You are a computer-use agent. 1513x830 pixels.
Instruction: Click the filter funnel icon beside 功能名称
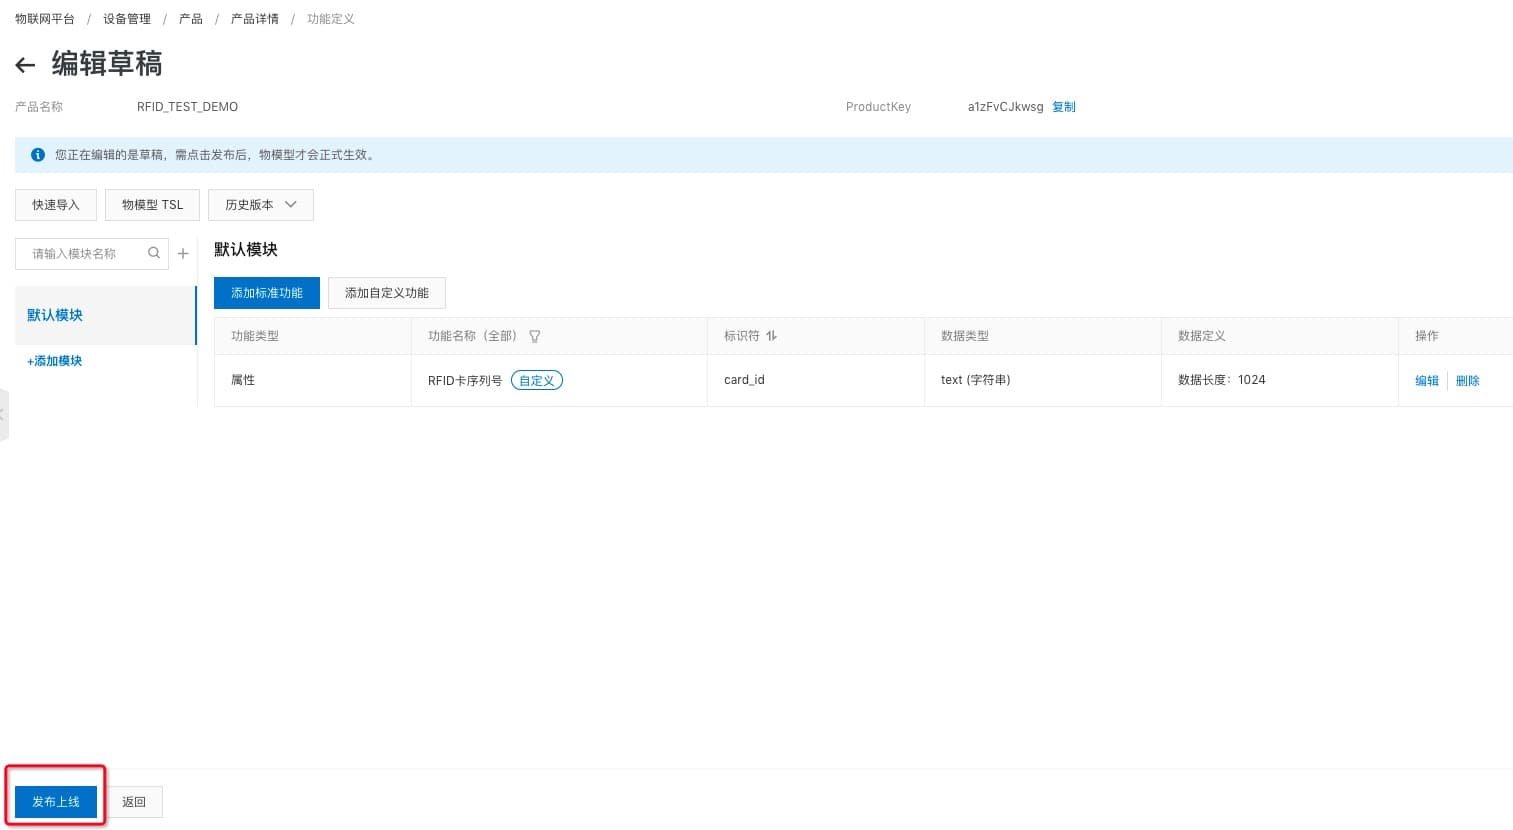(x=535, y=336)
